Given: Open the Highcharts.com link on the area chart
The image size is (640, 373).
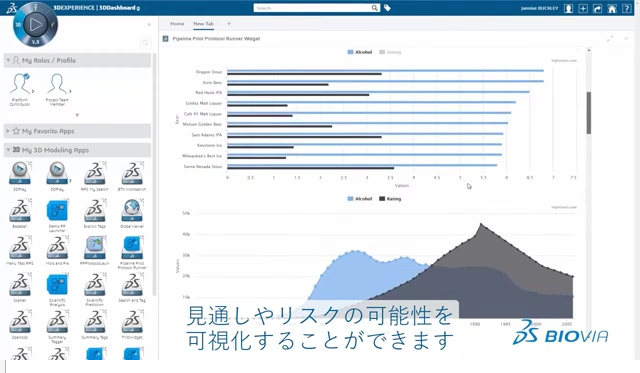Looking at the screenshot, I should [x=564, y=207].
